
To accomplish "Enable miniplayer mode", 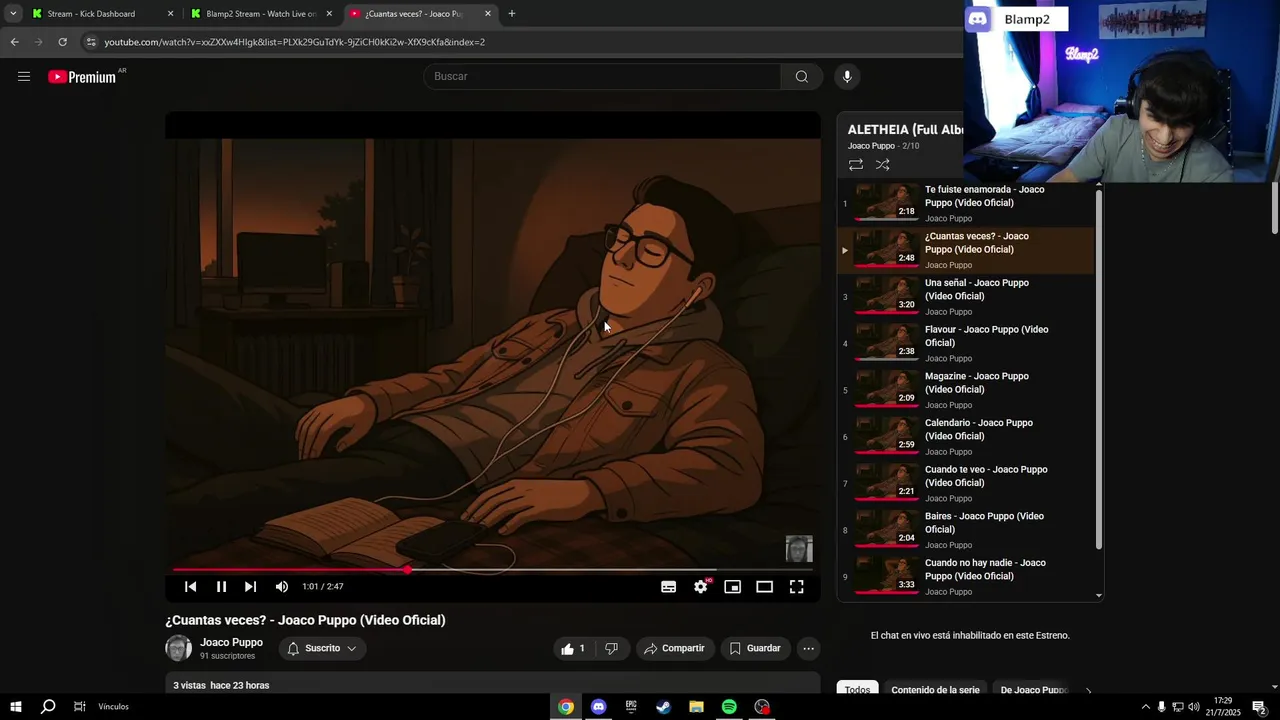I will tap(733, 587).
